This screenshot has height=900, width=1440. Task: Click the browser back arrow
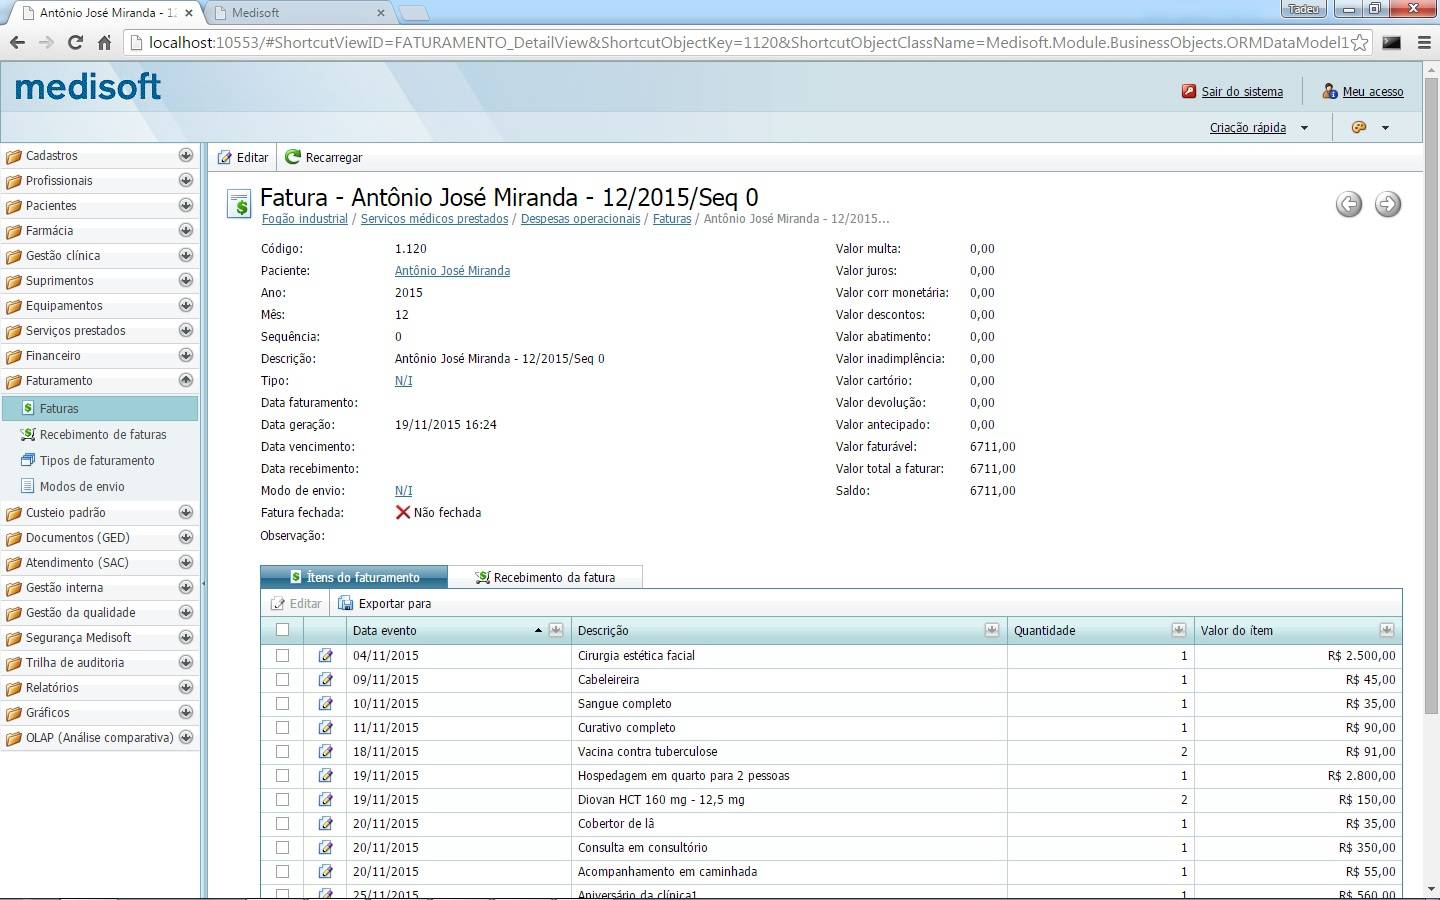pos(17,42)
